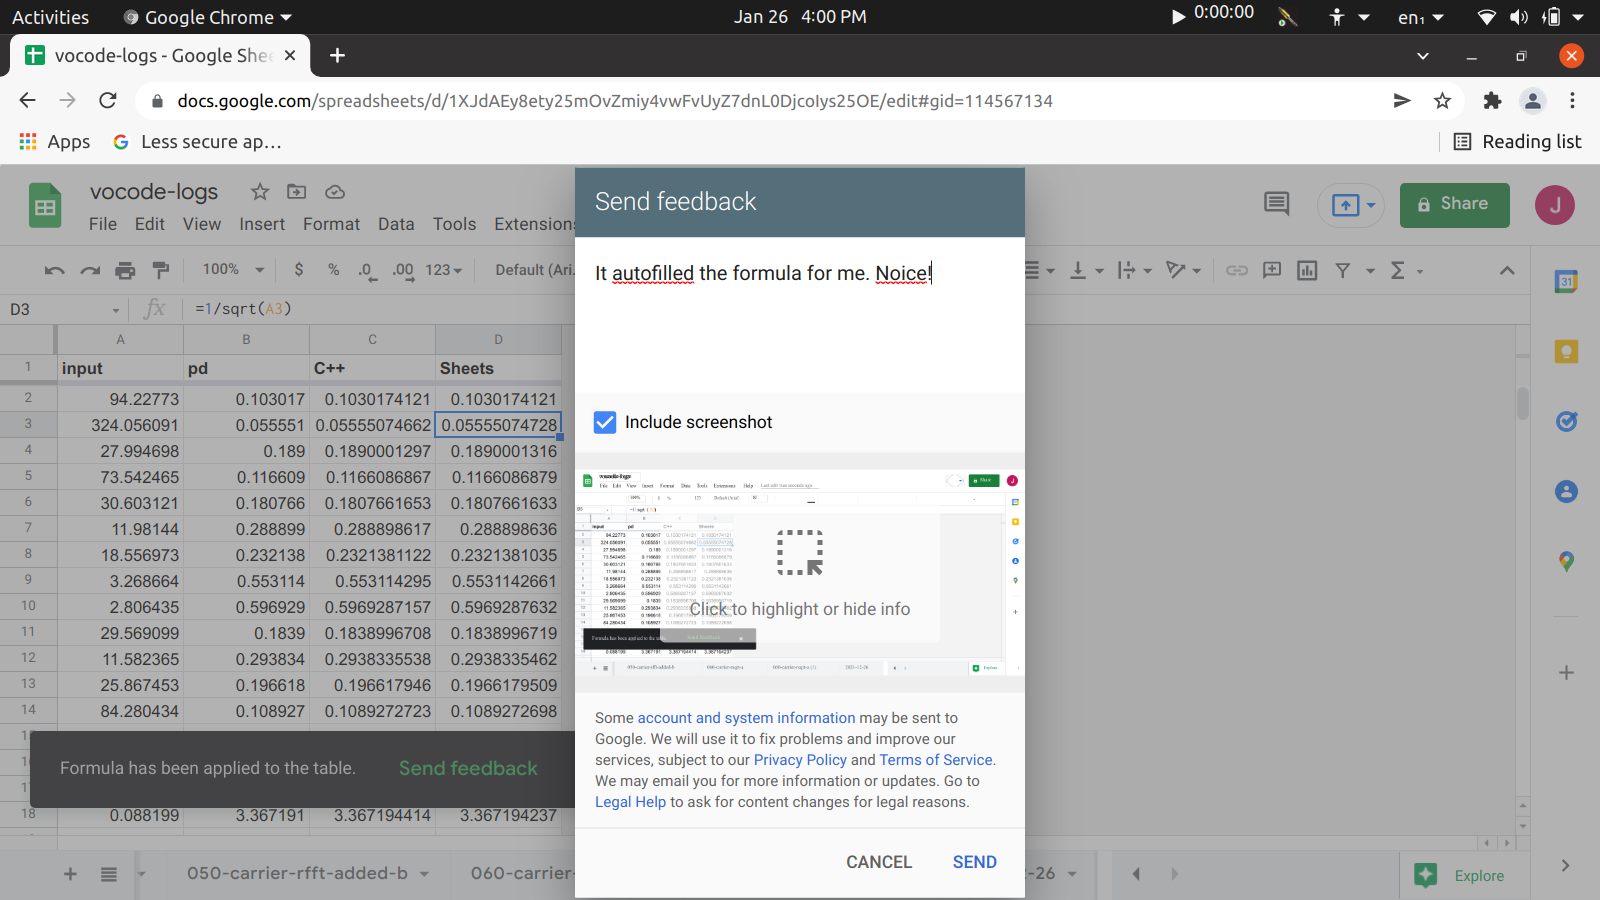Open the Activities overview
This screenshot has height=900, width=1600.
coord(51,17)
